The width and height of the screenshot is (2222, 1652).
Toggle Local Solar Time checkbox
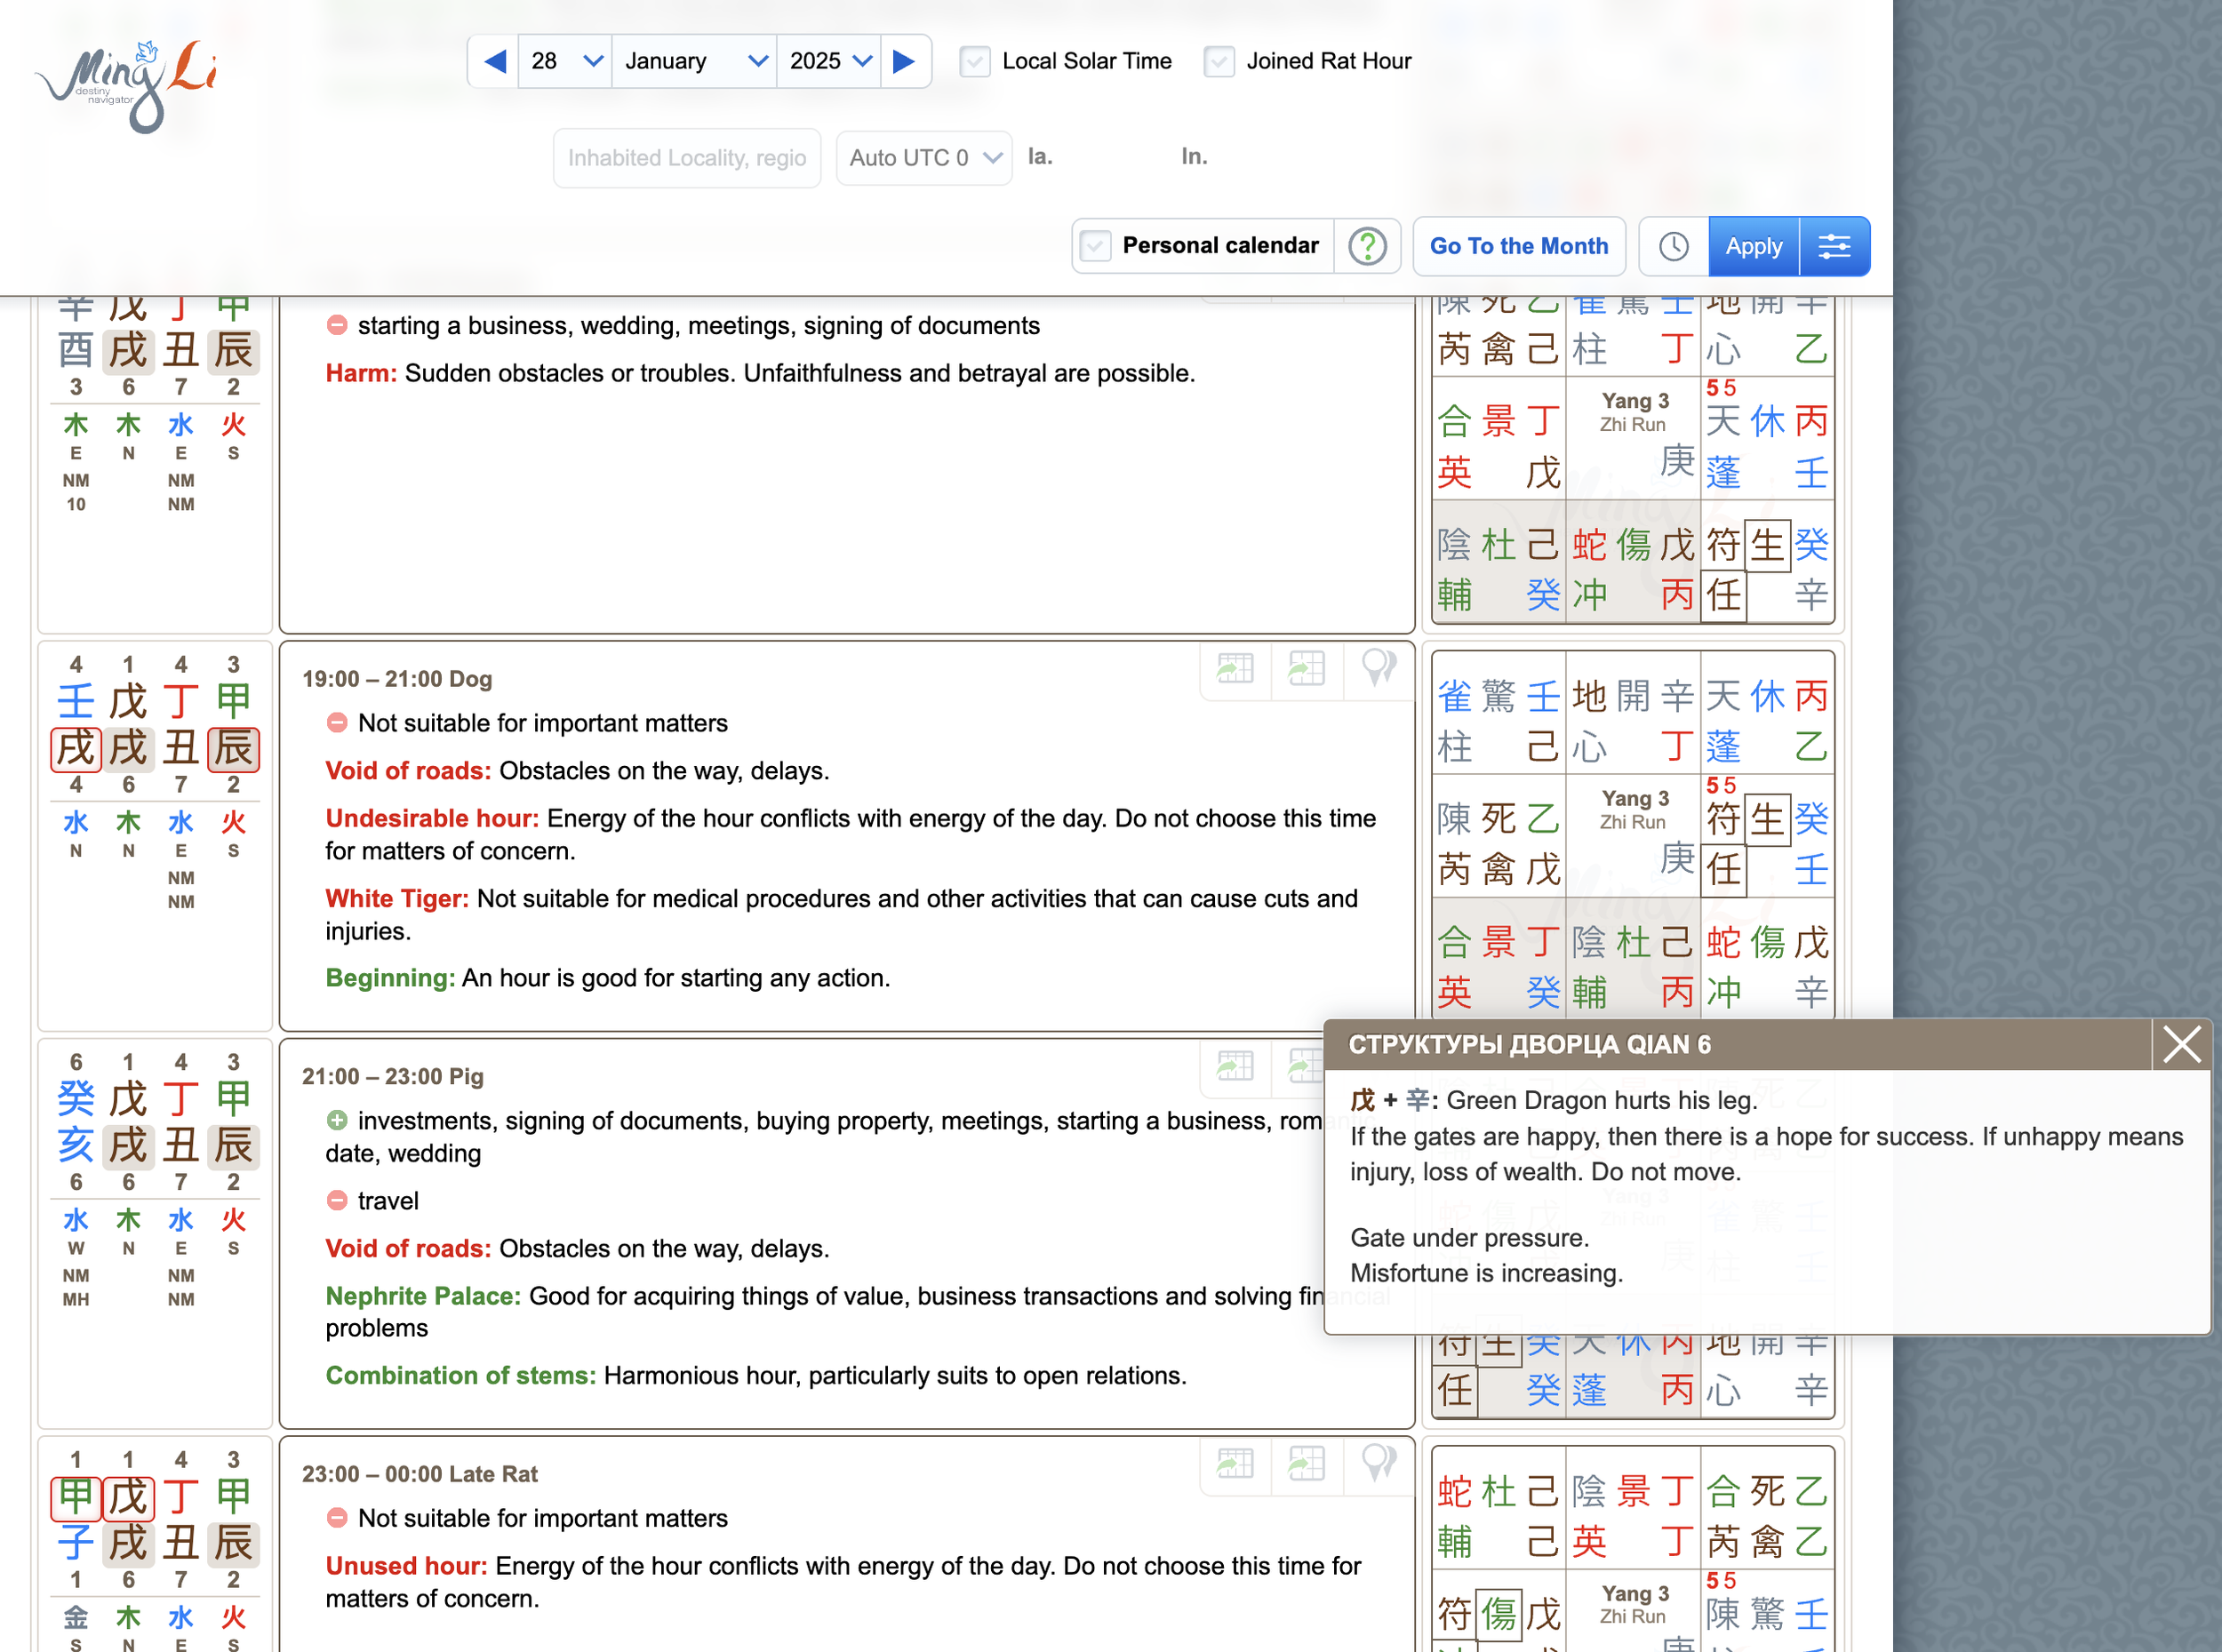(974, 61)
